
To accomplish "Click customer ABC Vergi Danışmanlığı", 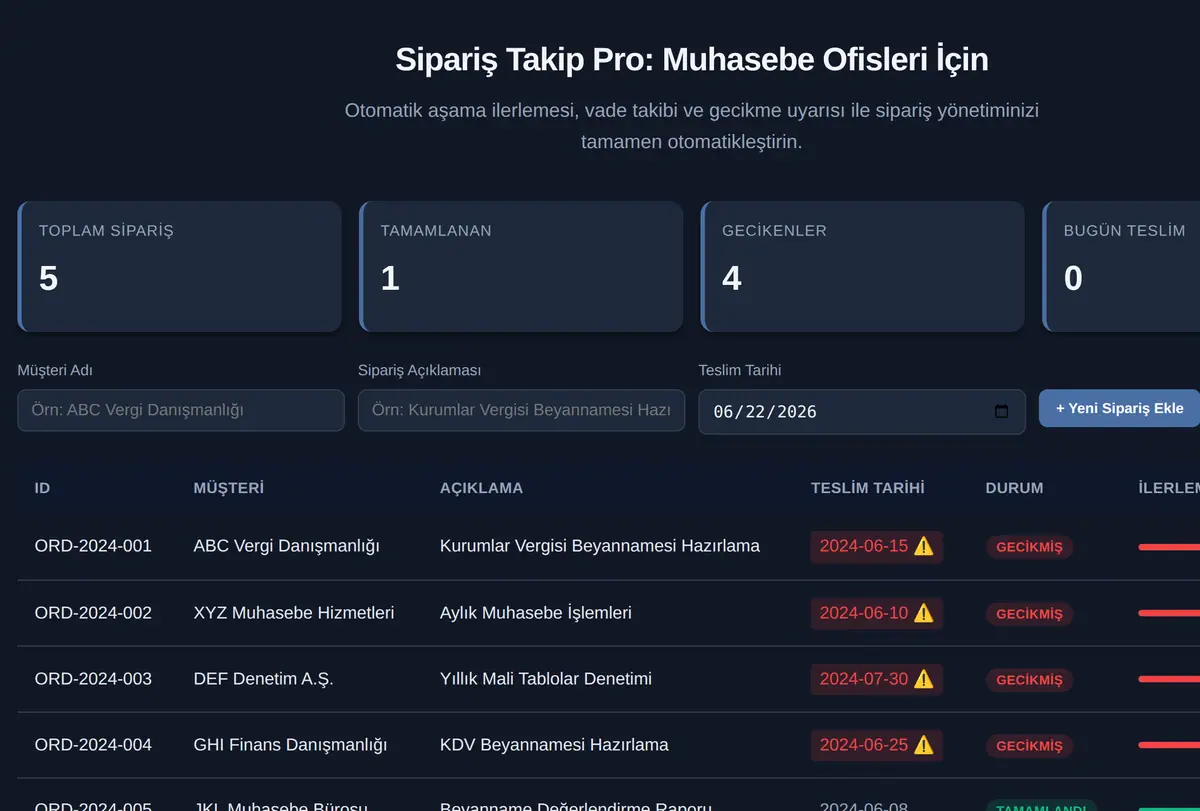I will [287, 546].
